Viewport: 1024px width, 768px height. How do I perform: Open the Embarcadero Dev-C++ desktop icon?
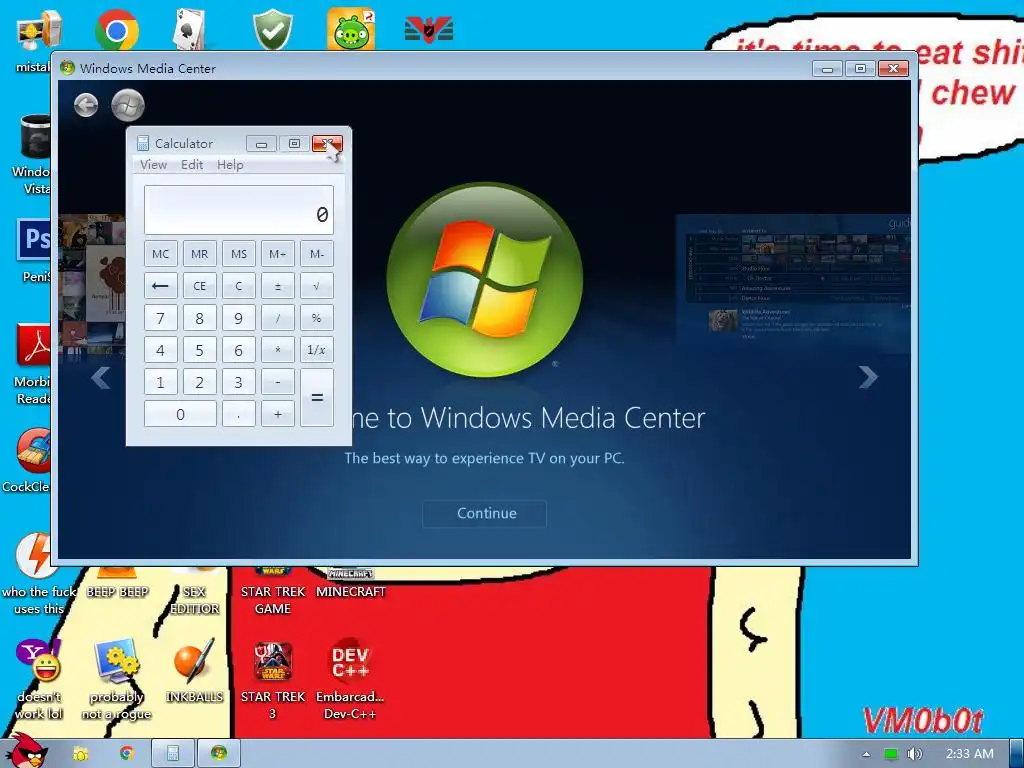[350, 679]
